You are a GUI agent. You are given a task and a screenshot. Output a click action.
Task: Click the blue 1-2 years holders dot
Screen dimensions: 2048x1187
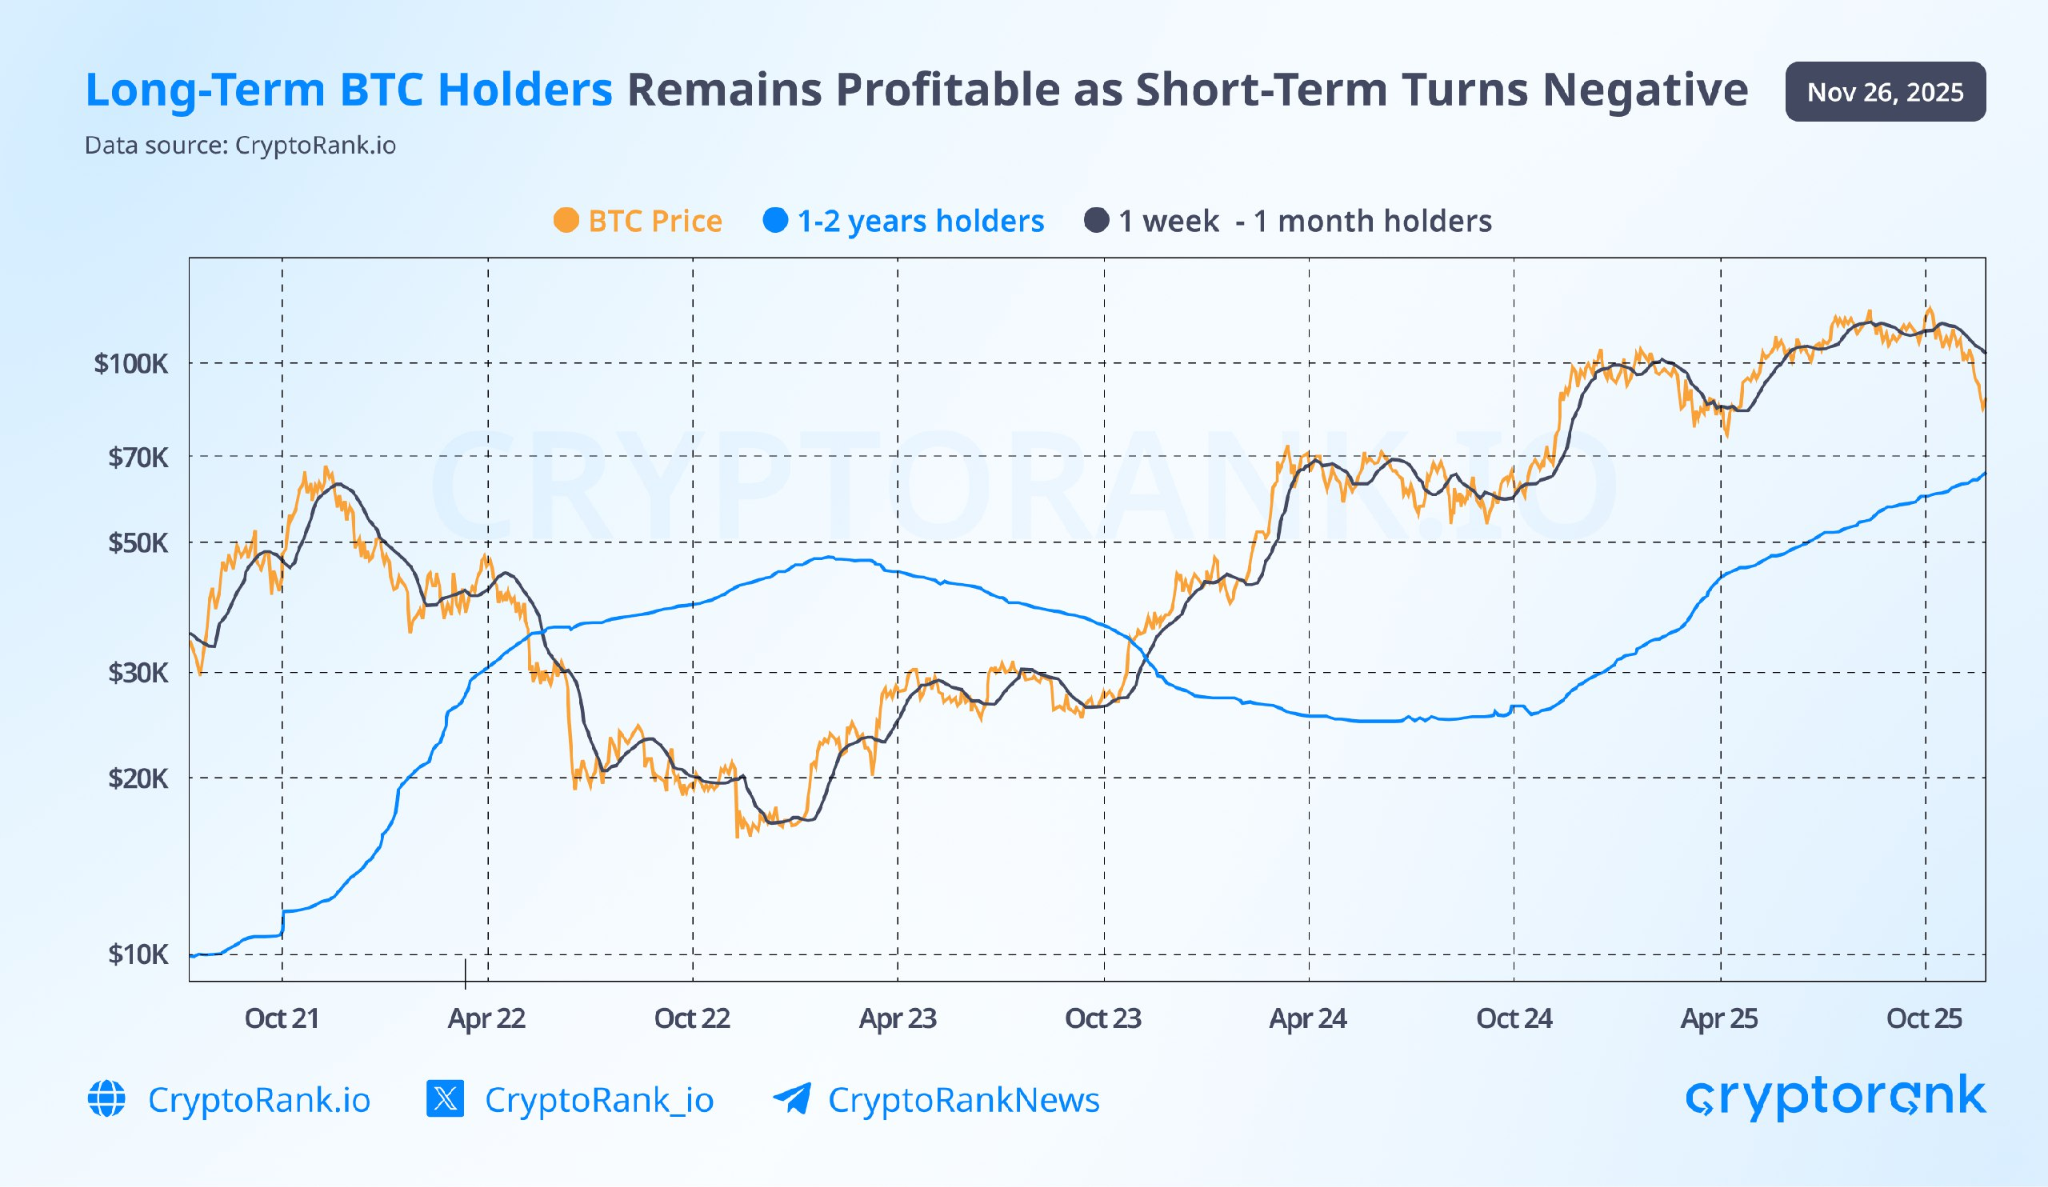pos(775,220)
